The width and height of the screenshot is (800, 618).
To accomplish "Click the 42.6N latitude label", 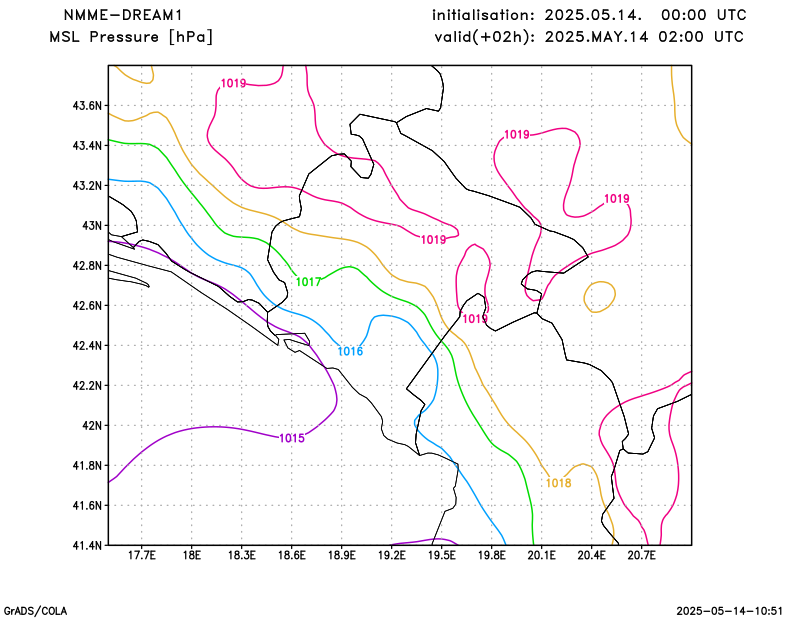I will 87,306.
